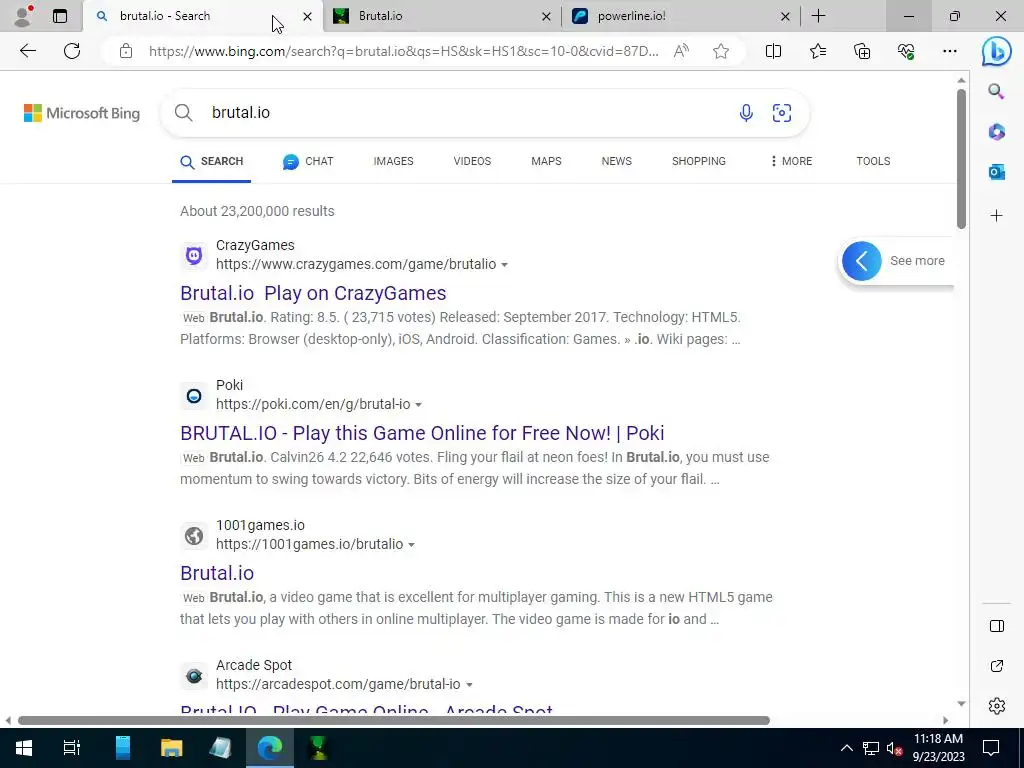Close the brutal.io - Search tab
This screenshot has height=768, width=1024.
(308, 16)
